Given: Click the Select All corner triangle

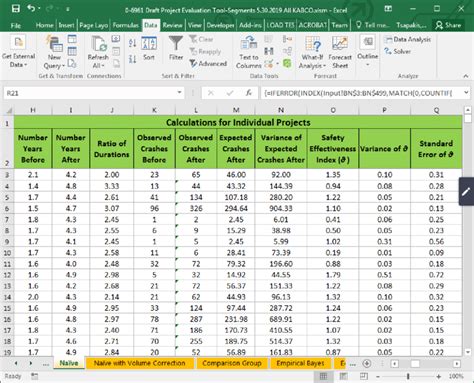Looking at the screenshot, I should (x=9, y=110).
